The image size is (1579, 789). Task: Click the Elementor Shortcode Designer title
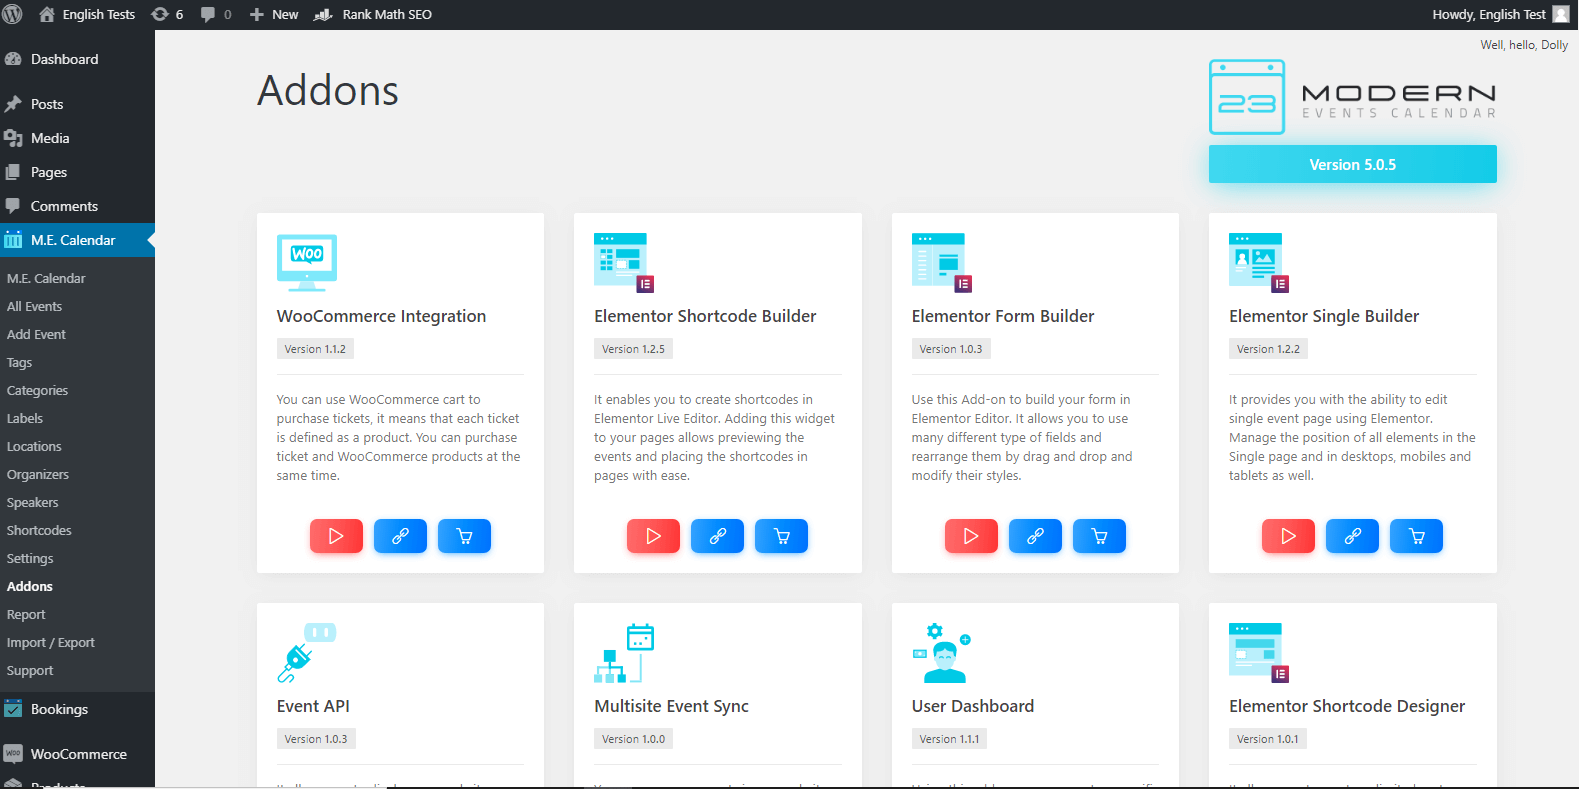1347,706
